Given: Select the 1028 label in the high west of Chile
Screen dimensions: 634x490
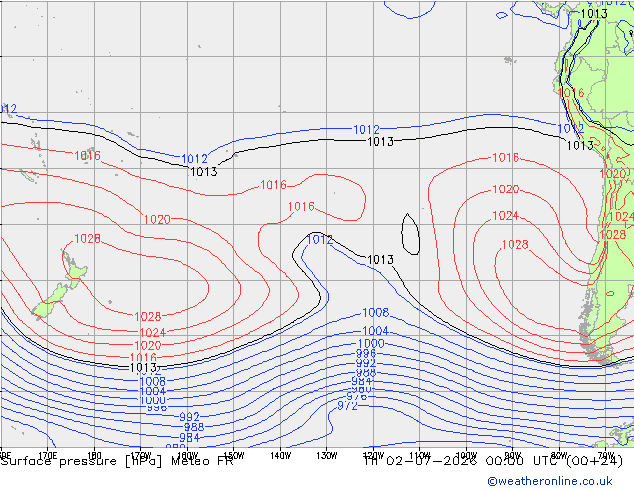Looking at the screenshot, I should click(x=515, y=245).
